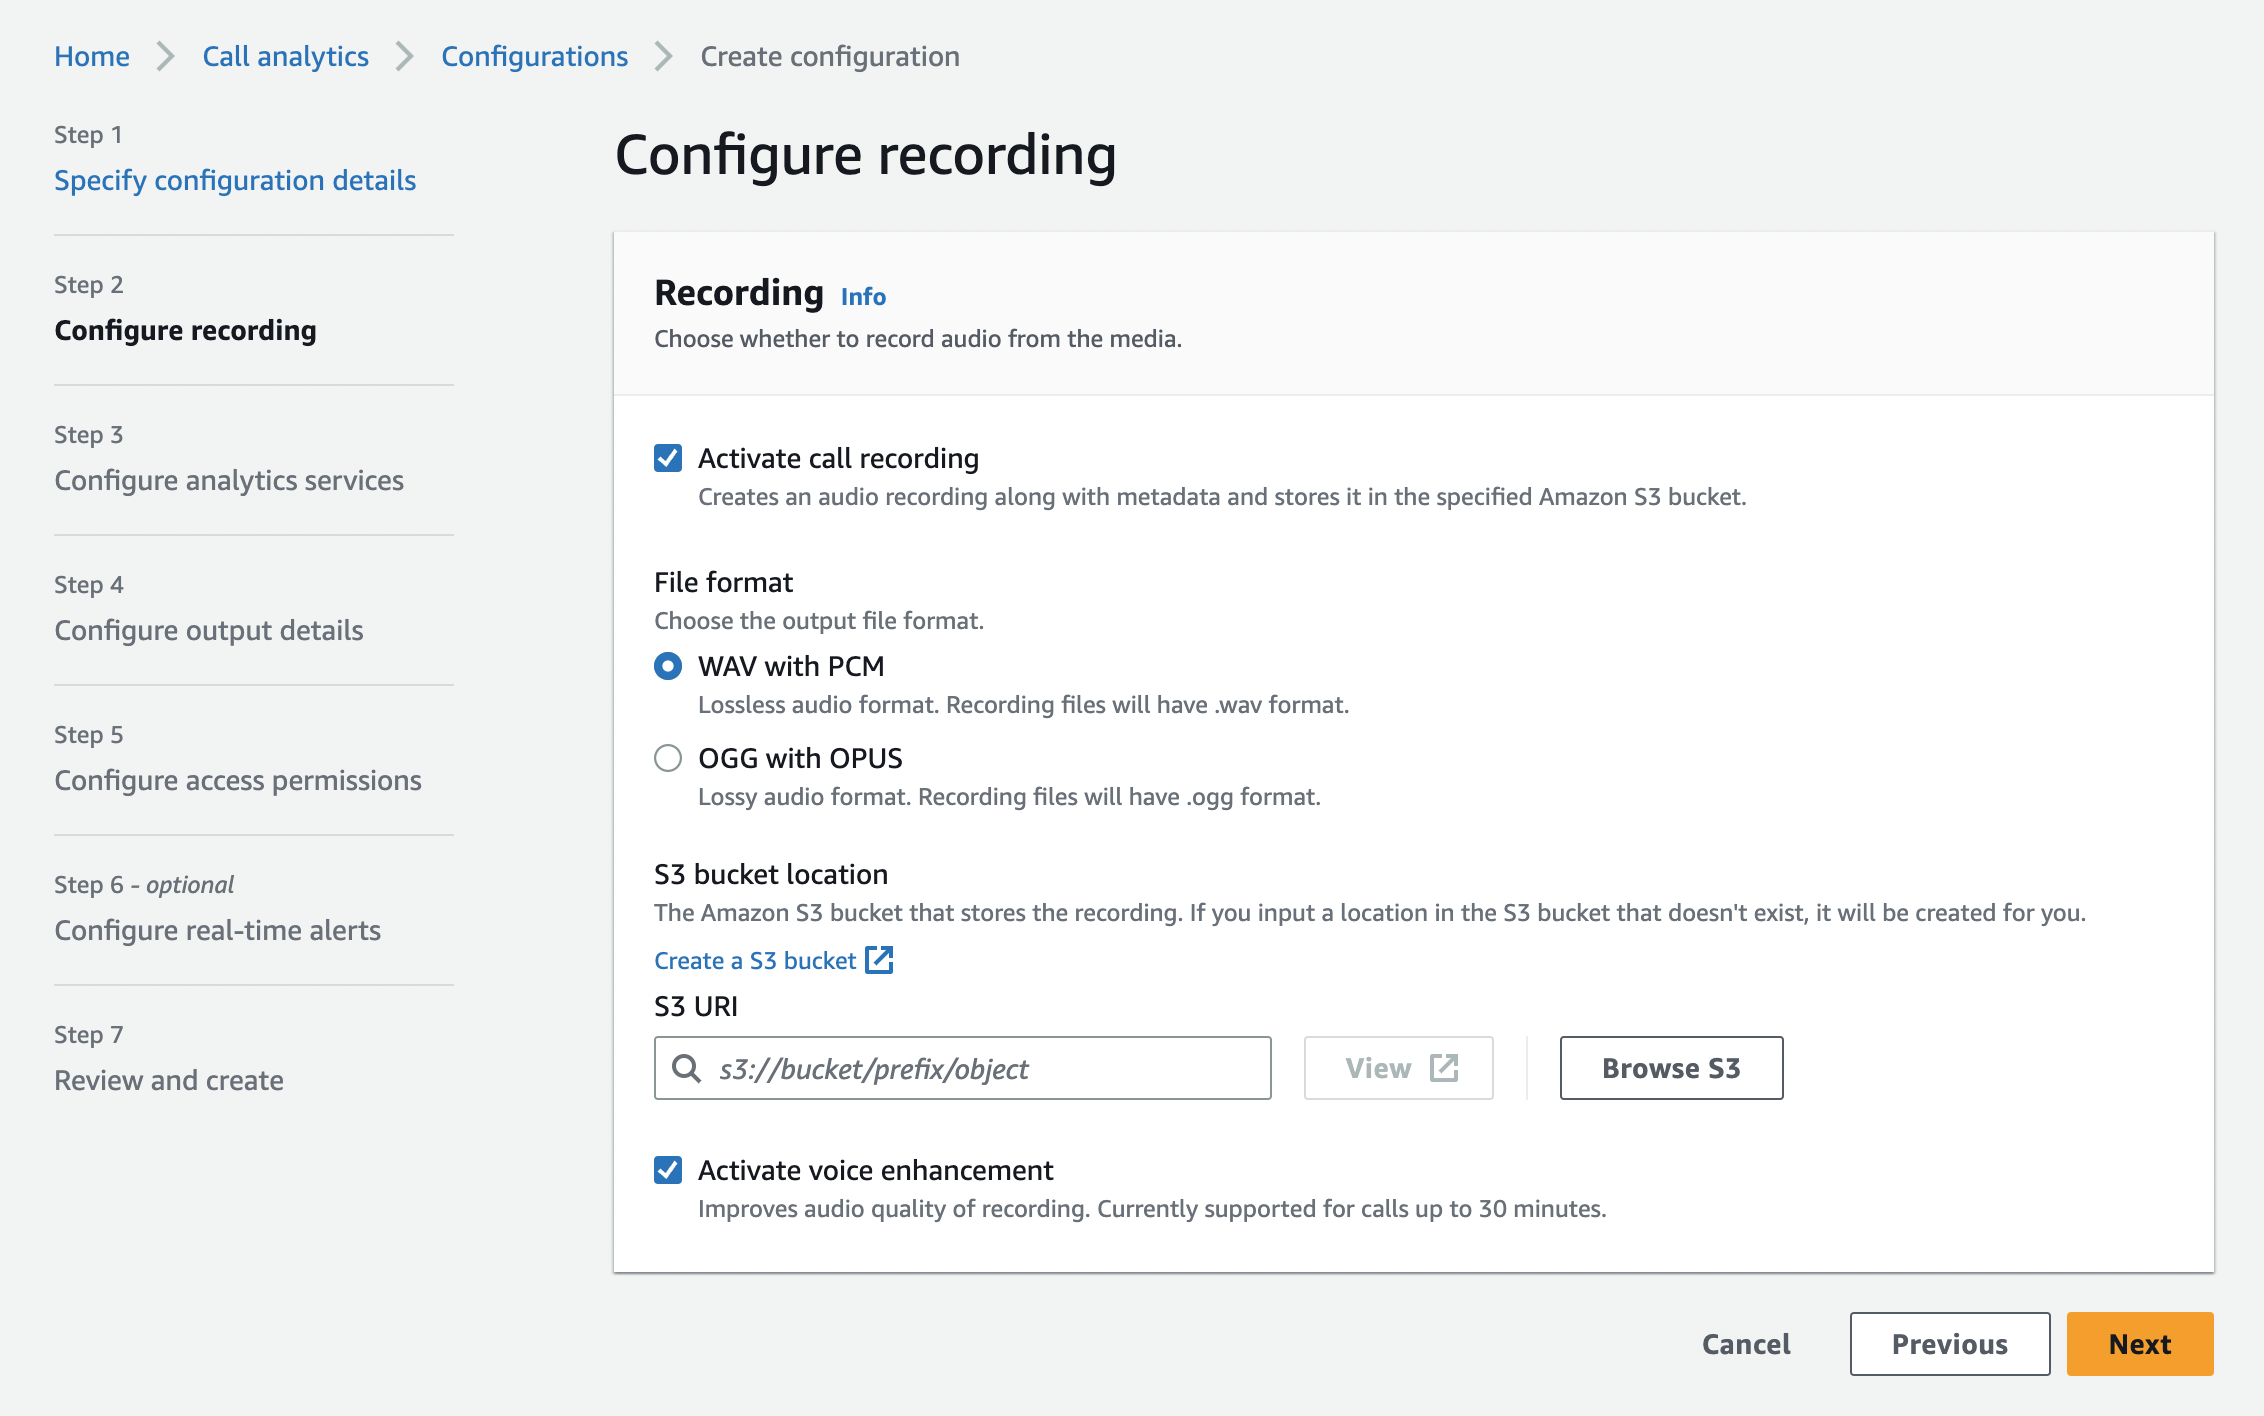Open Browse S3 dialog
Viewport: 2264px width, 1416px height.
pyautogui.click(x=1671, y=1068)
